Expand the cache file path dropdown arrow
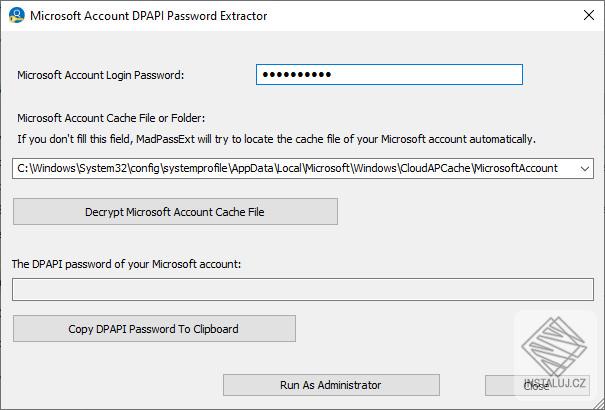Image resolution: width=605 pixels, height=410 pixels. (585, 169)
